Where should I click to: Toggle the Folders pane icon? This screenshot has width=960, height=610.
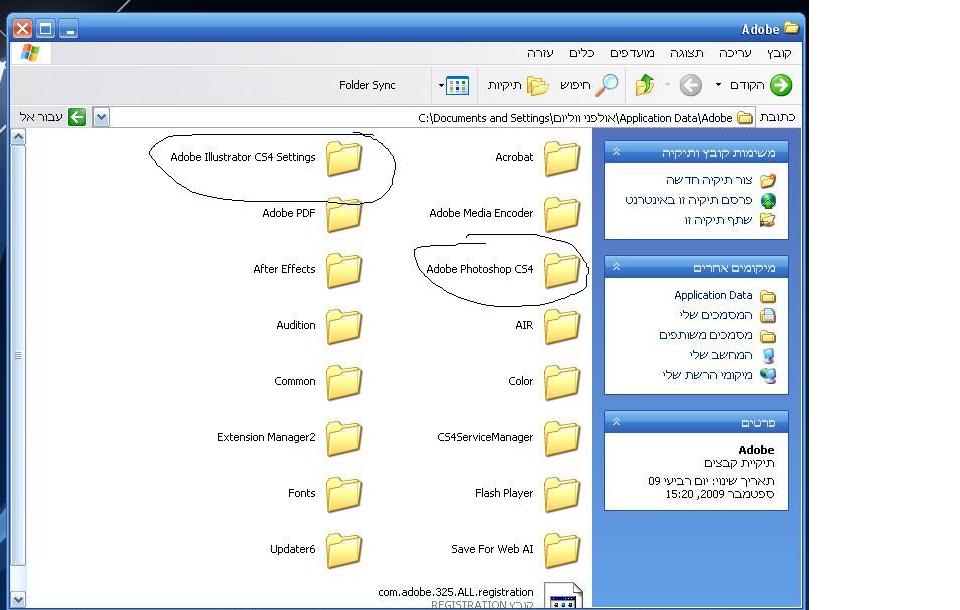click(537, 85)
